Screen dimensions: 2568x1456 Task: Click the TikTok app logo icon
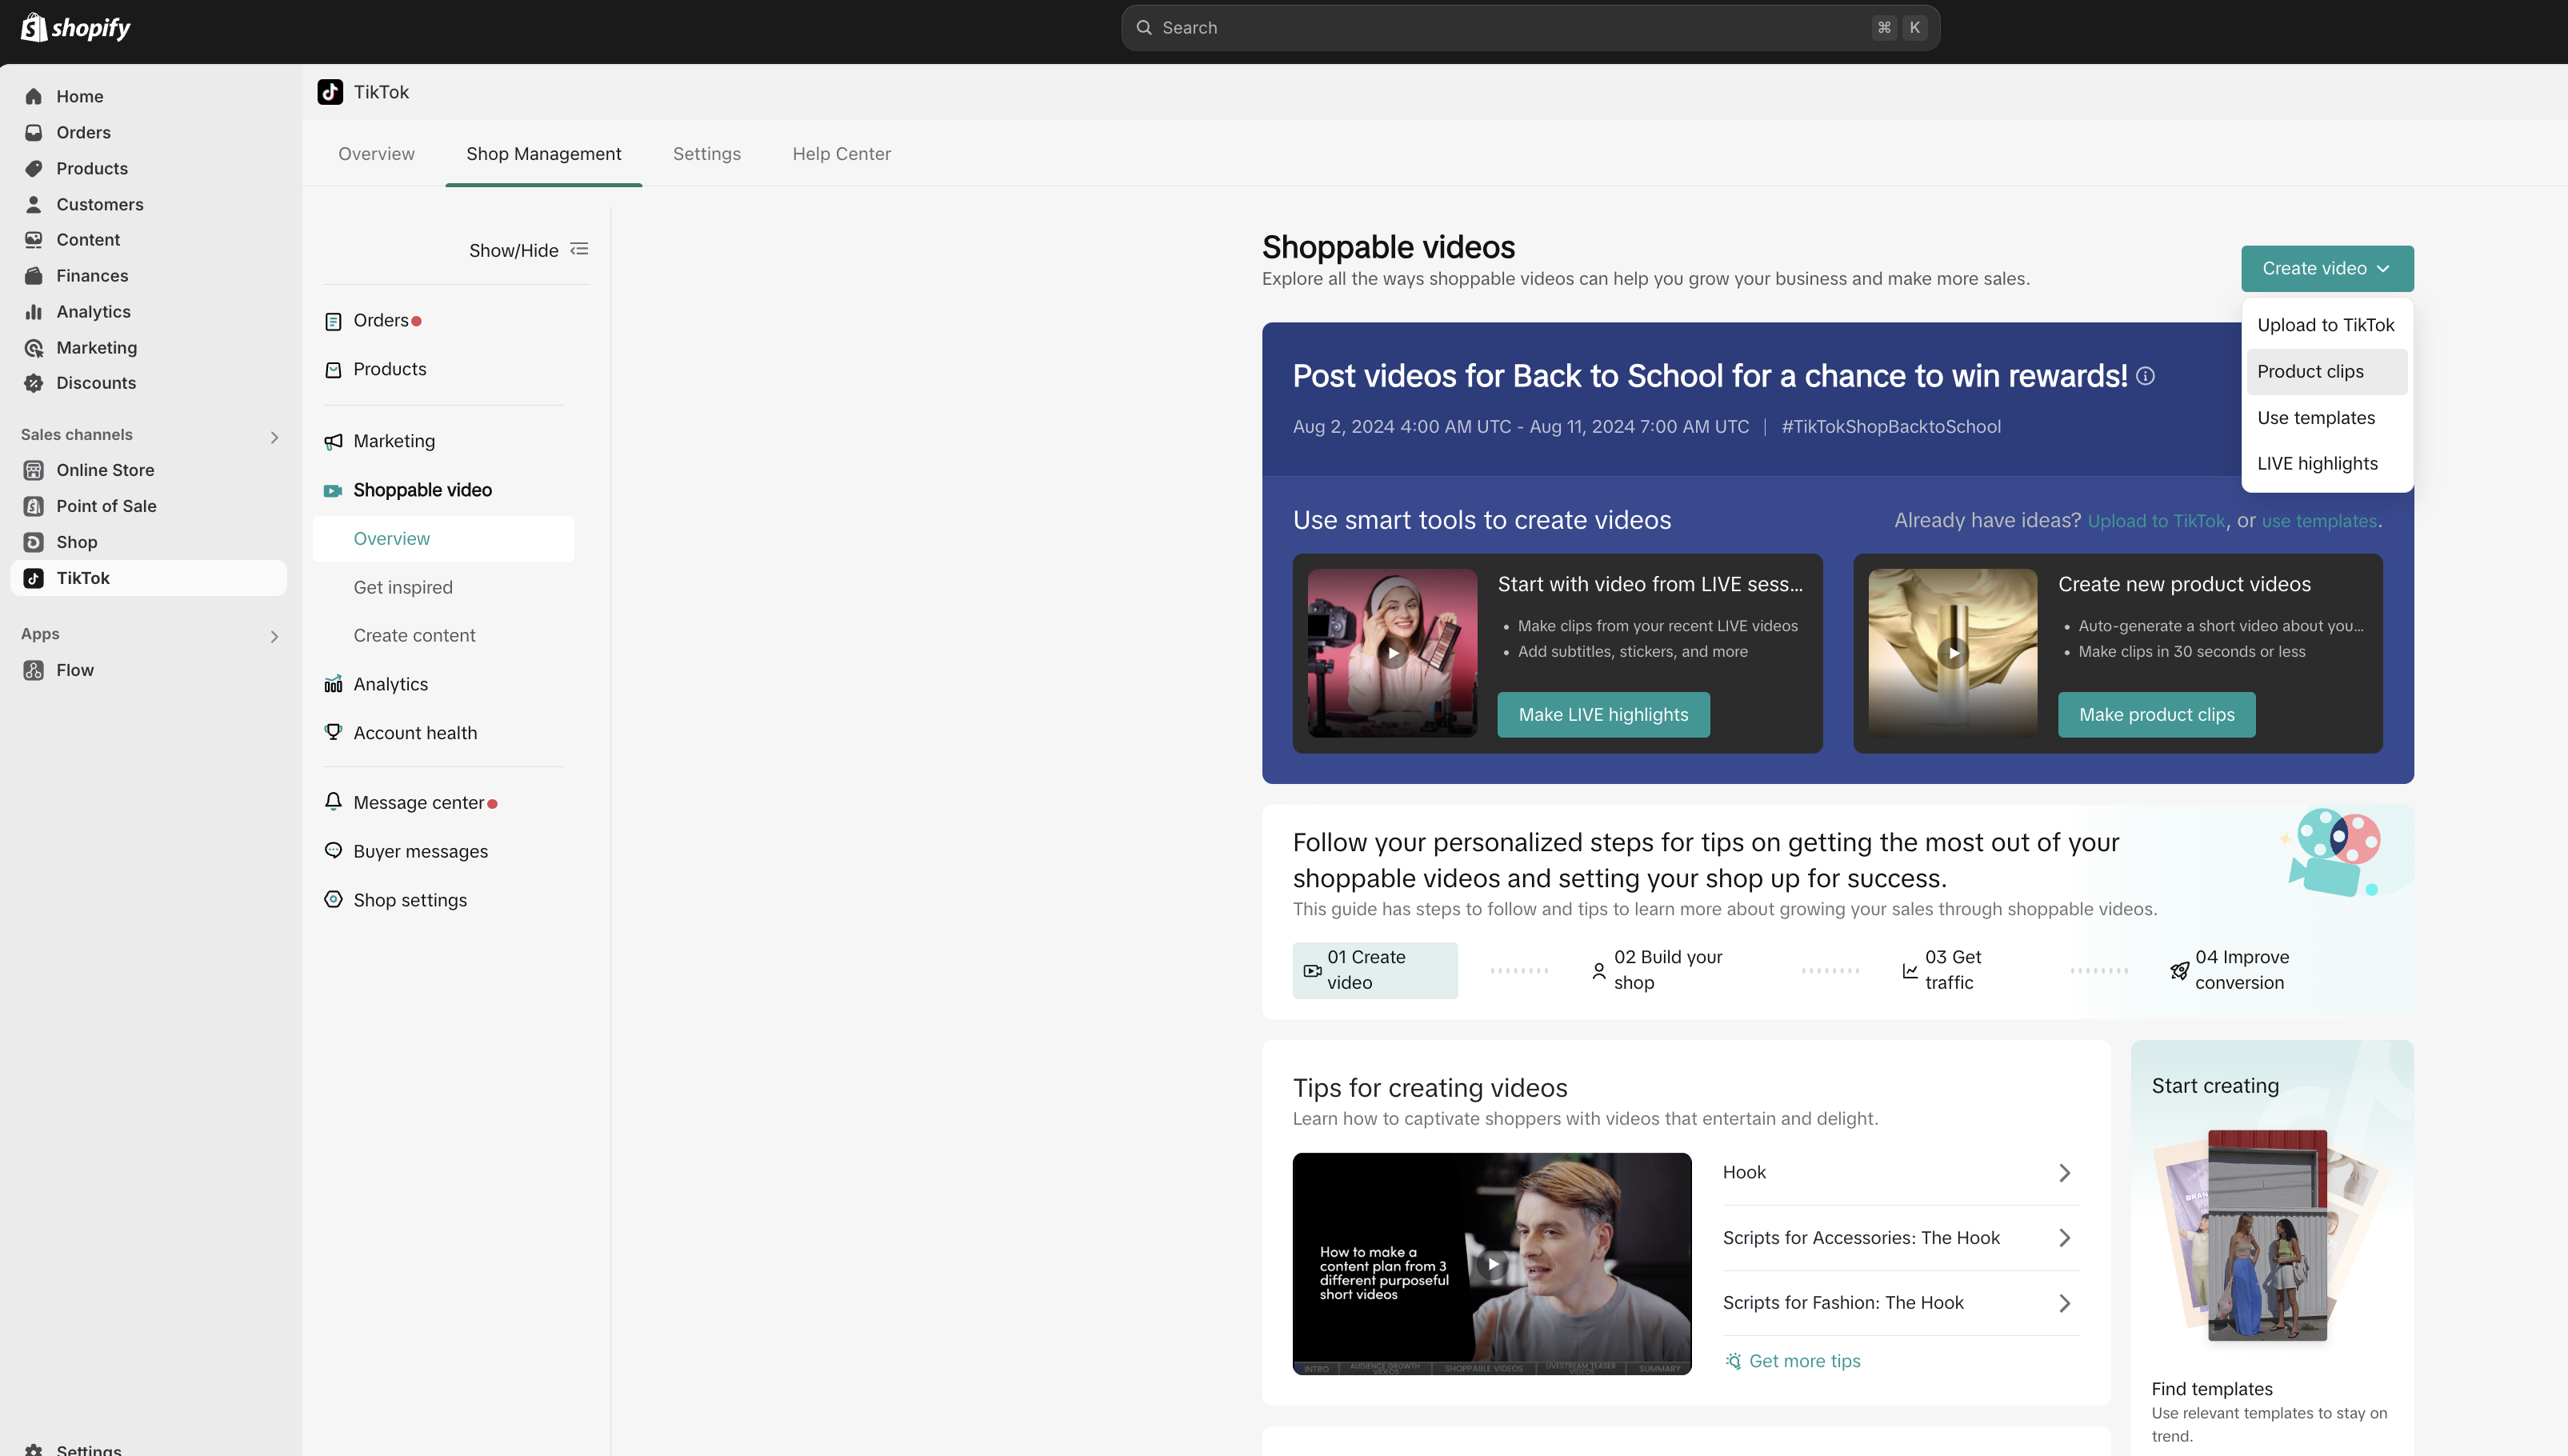(330, 92)
